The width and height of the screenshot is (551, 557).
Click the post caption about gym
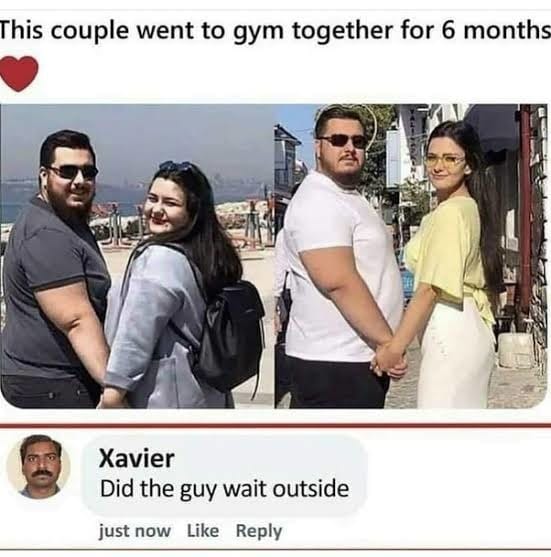[275, 31]
